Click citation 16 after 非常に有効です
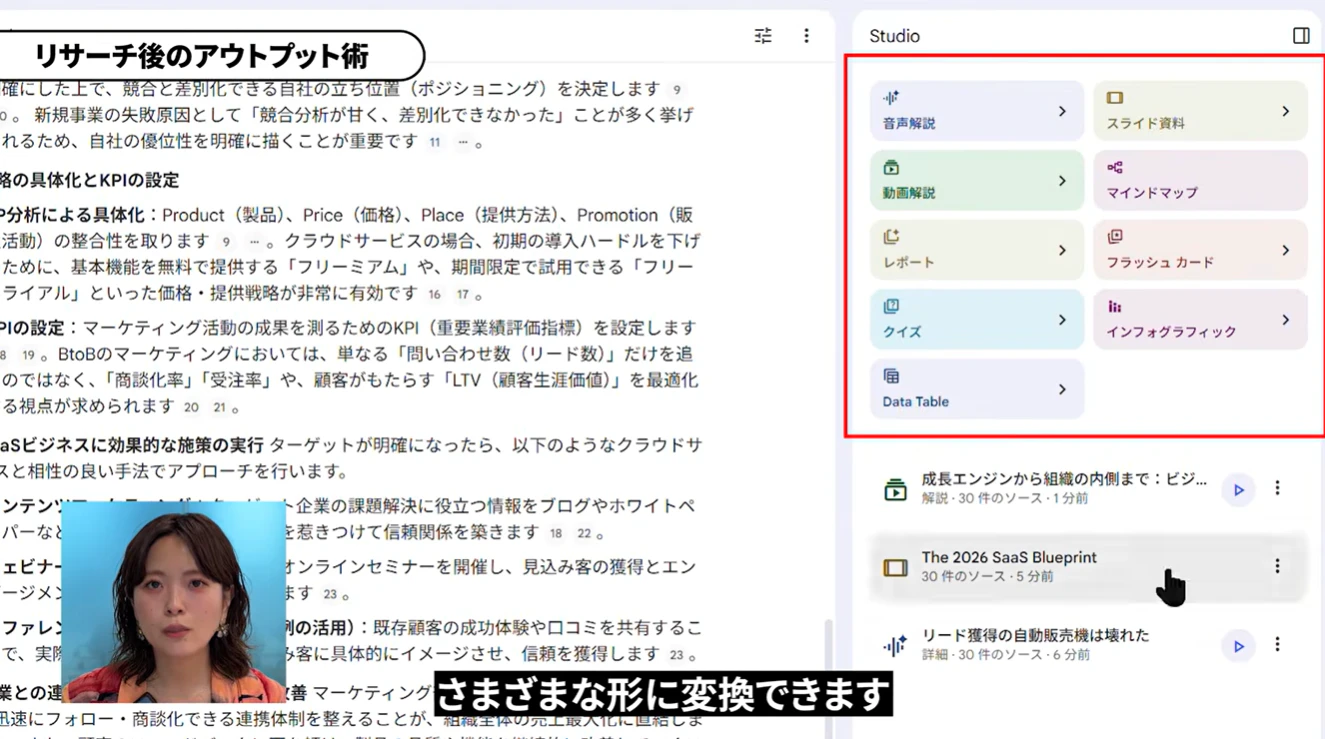Screen dimensions: 1325x739 tap(434, 295)
